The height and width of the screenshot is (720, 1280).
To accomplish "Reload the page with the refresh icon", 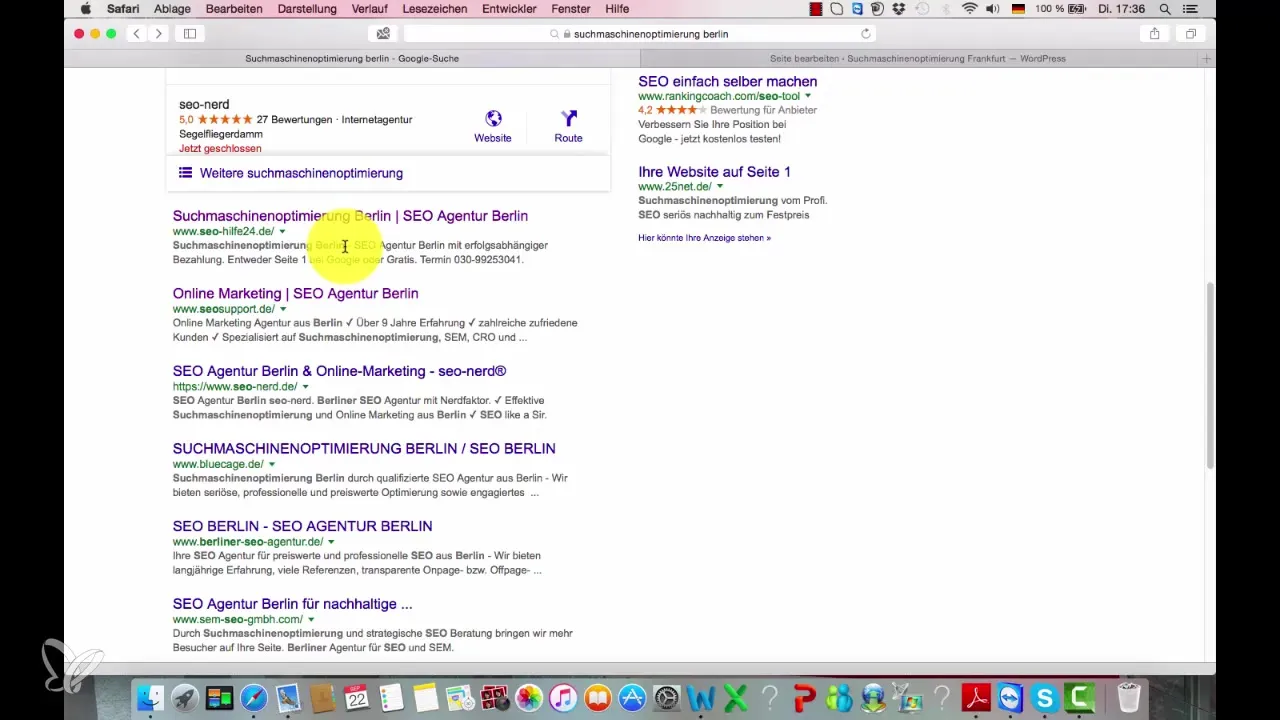I will (x=866, y=33).
